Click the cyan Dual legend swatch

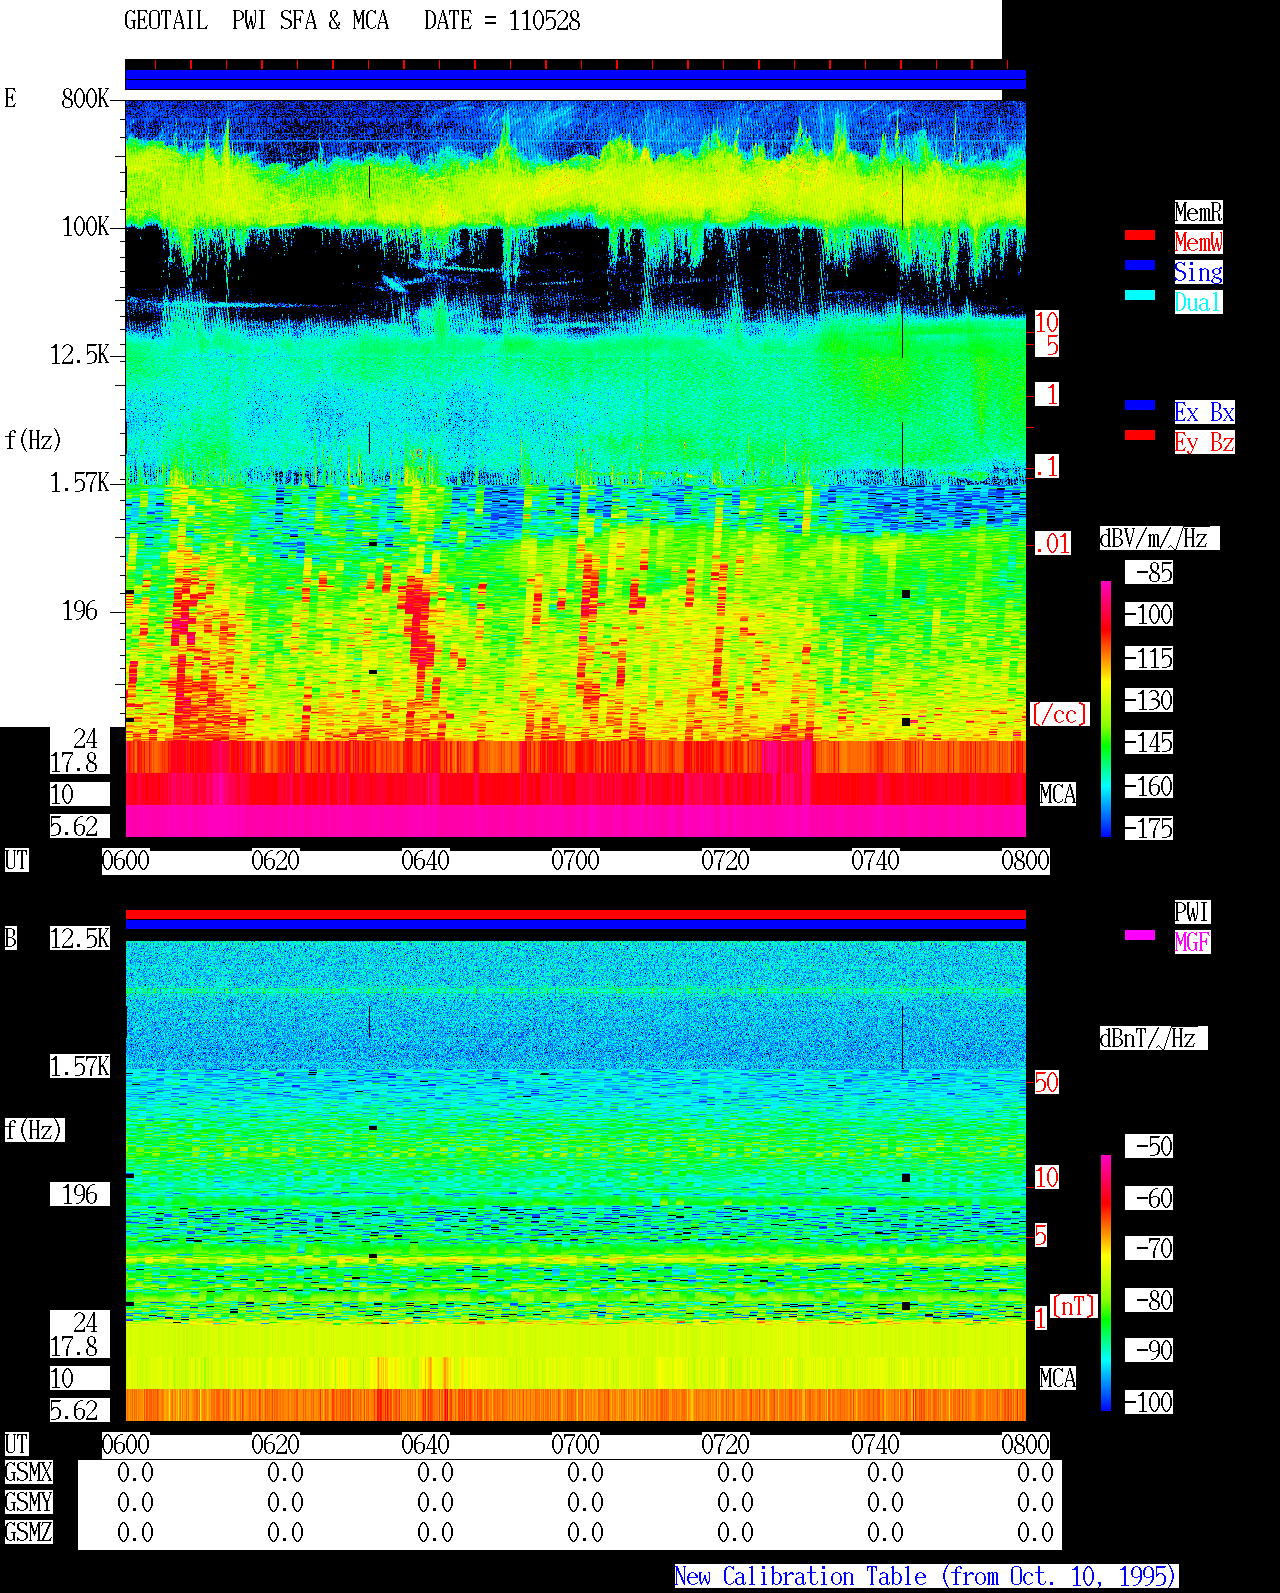pyautogui.click(x=1140, y=295)
